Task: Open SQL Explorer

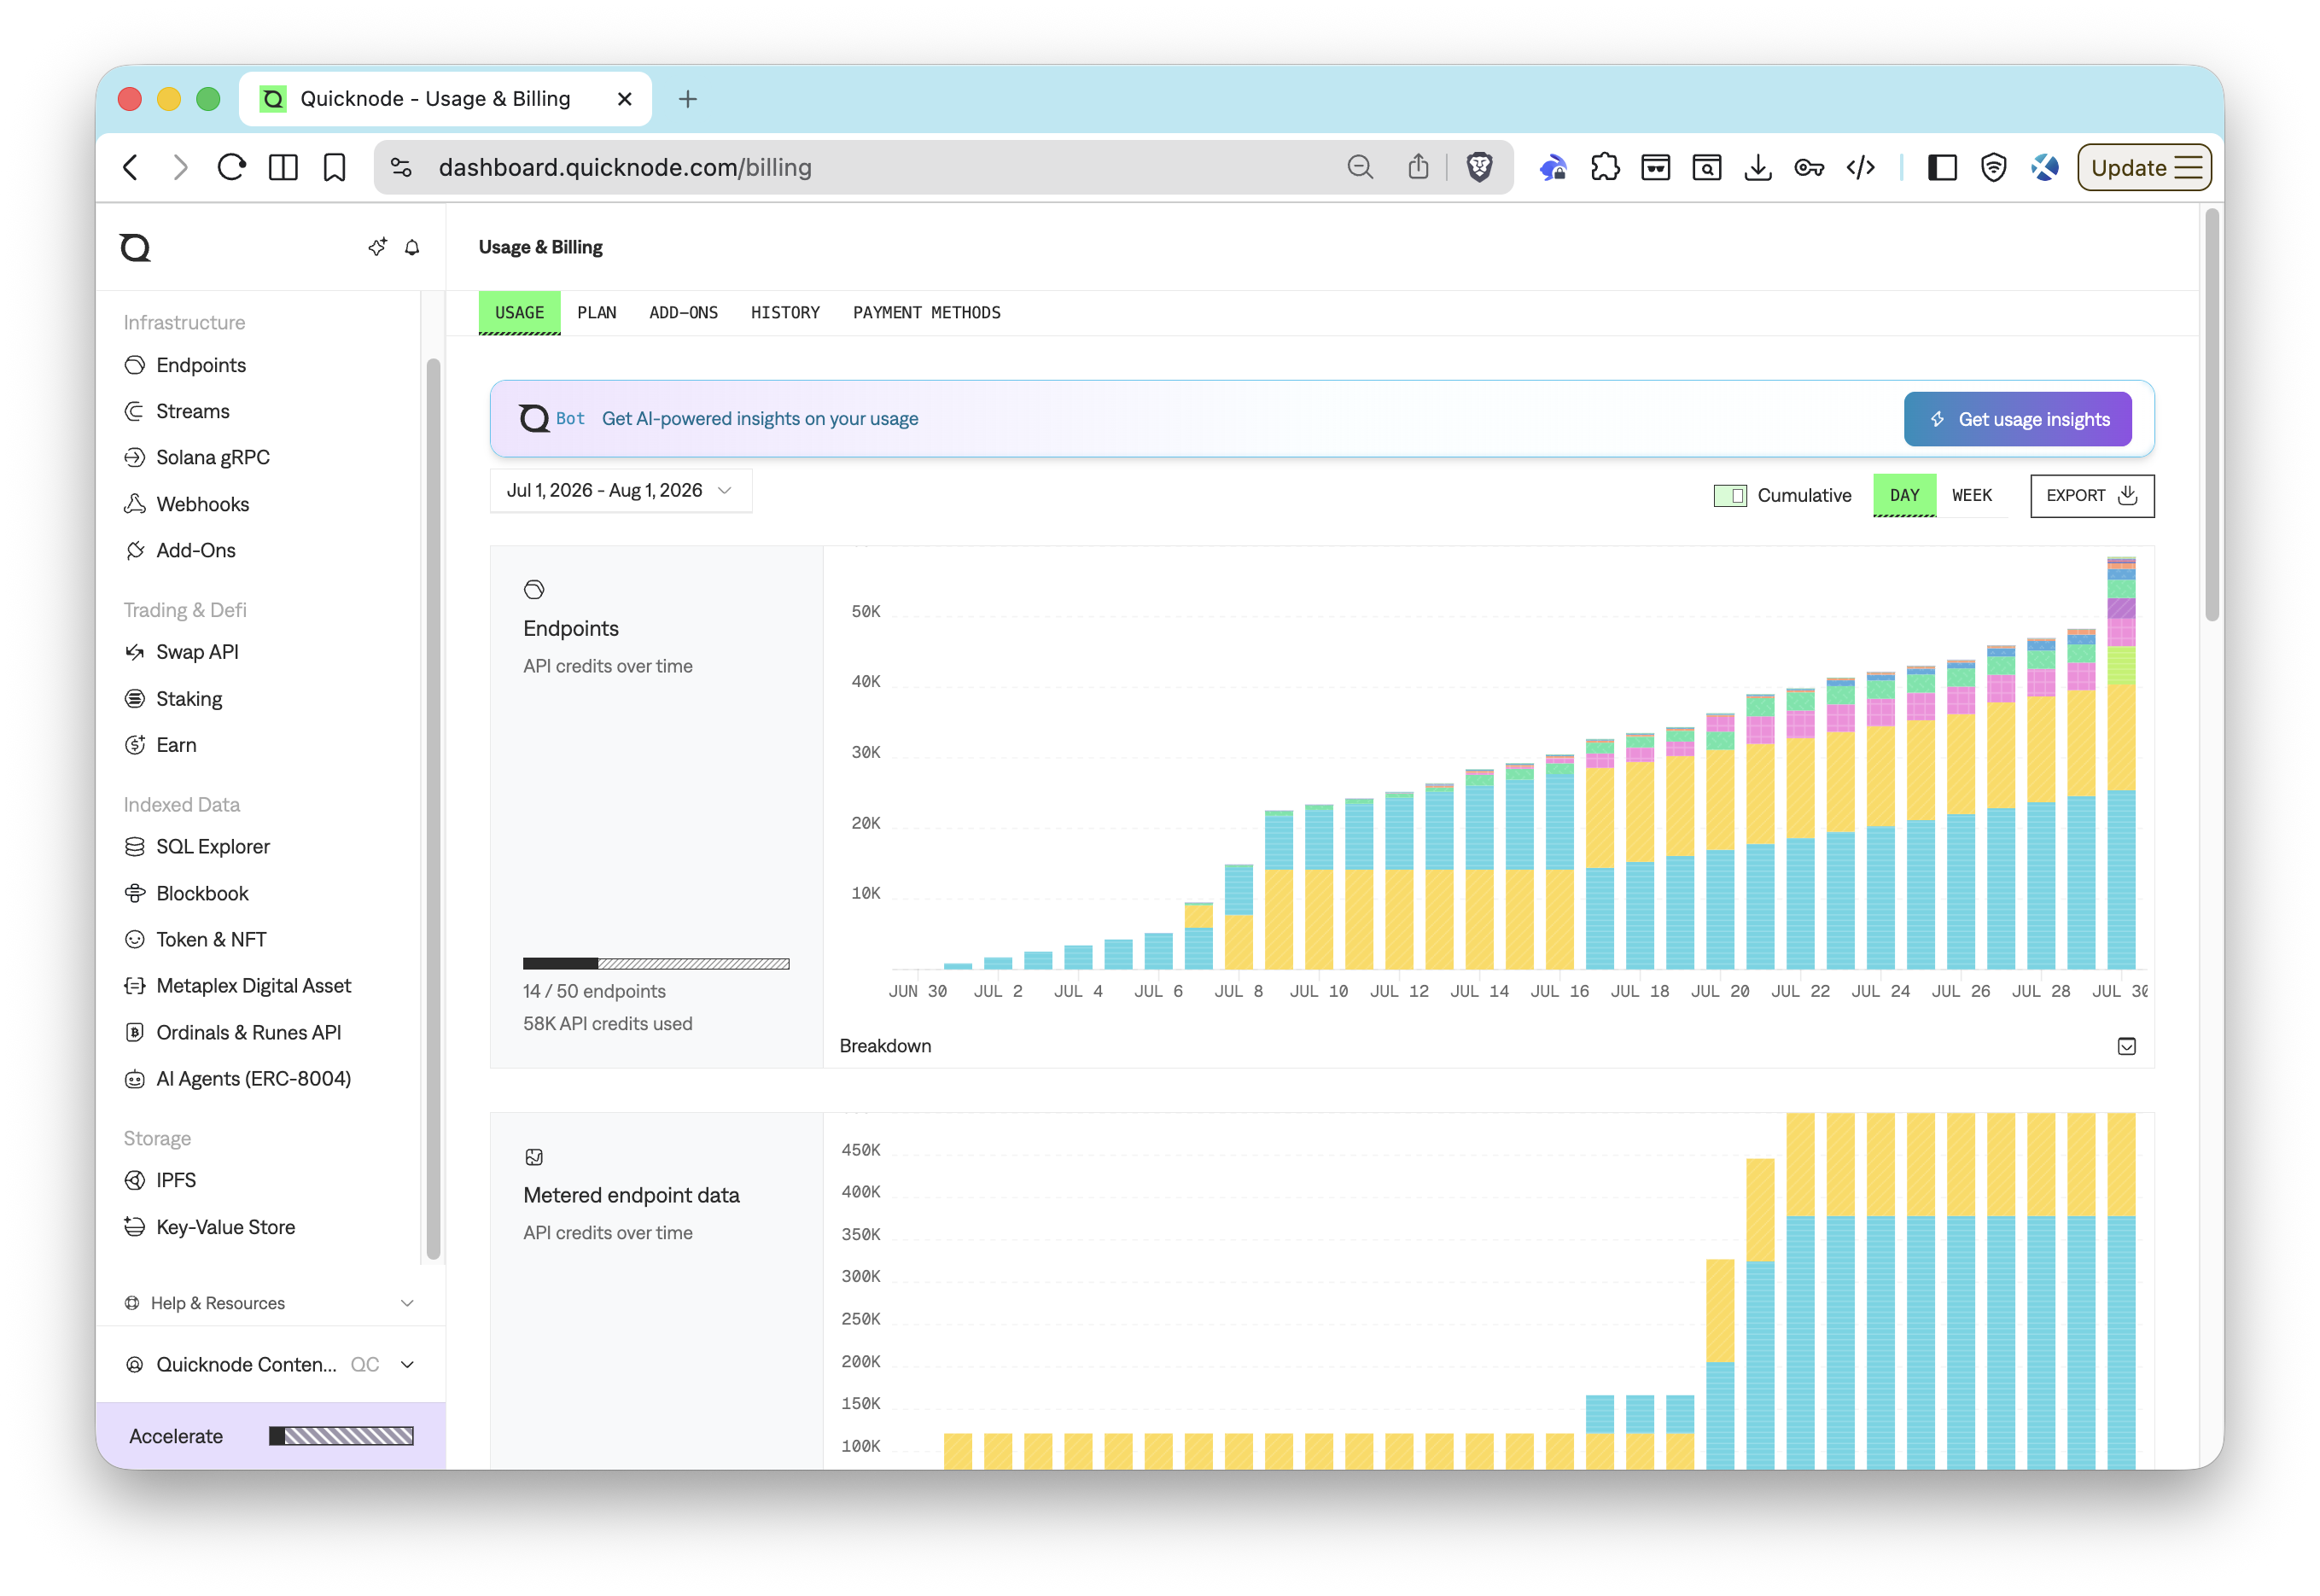Action: (x=212, y=847)
